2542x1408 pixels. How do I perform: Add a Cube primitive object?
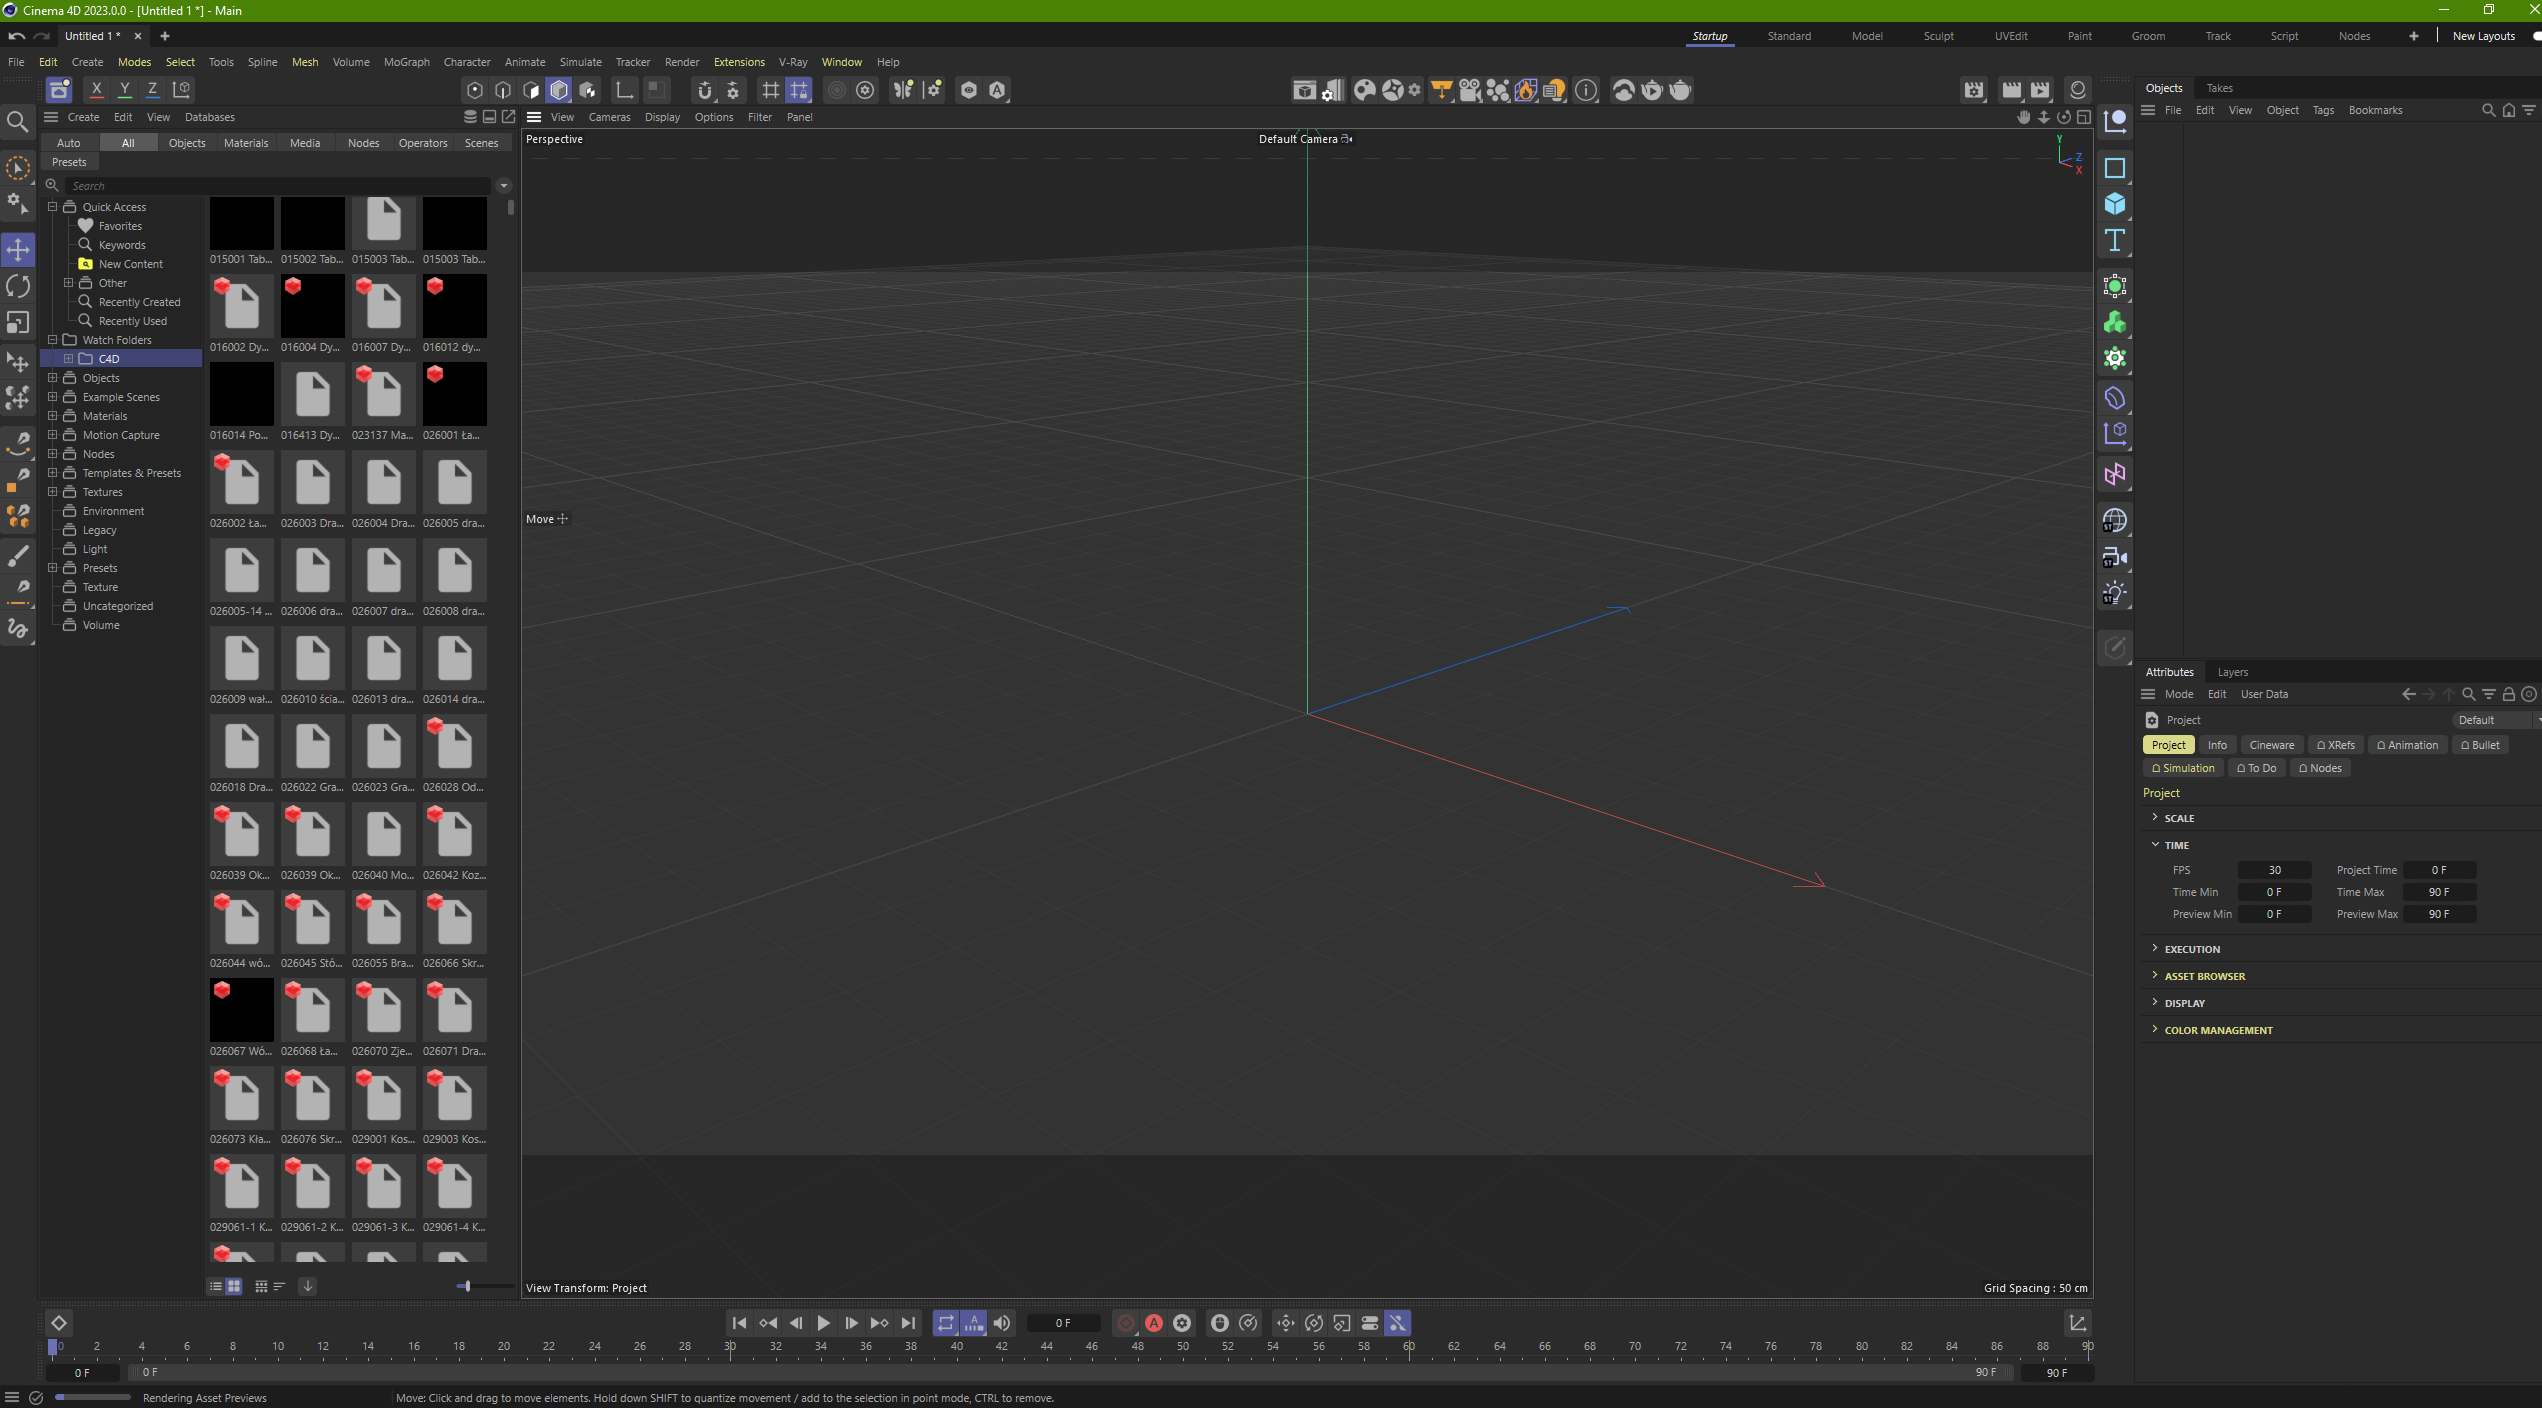(2115, 204)
